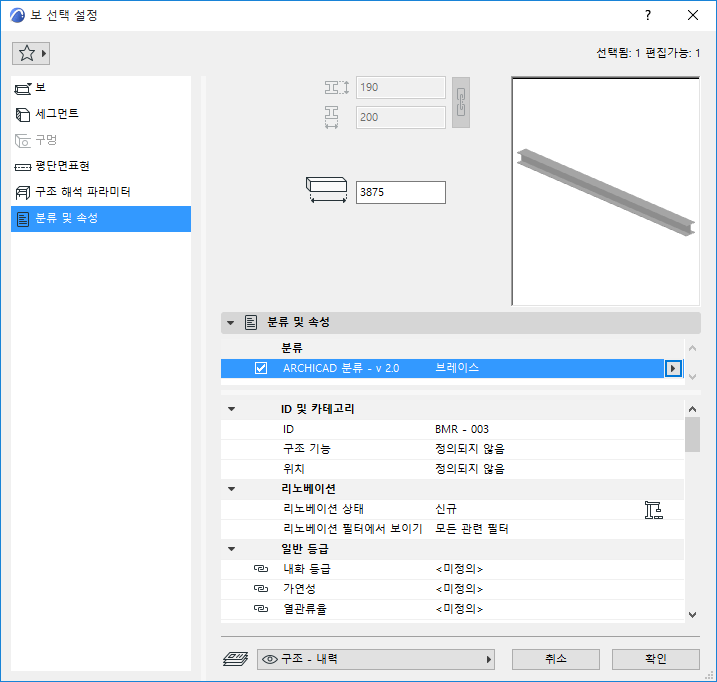Click the link icon beside 열관류율
The height and width of the screenshot is (682, 717).
point(261,609)
